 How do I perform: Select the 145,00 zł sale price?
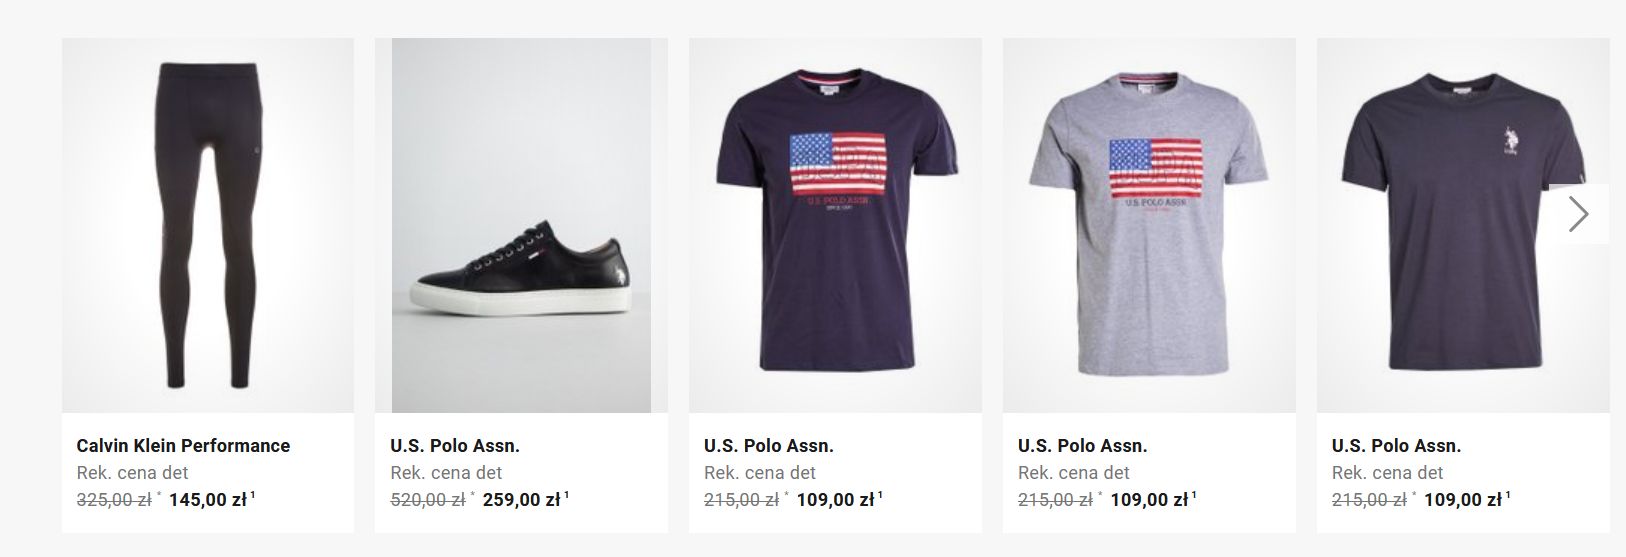[208, 500]
